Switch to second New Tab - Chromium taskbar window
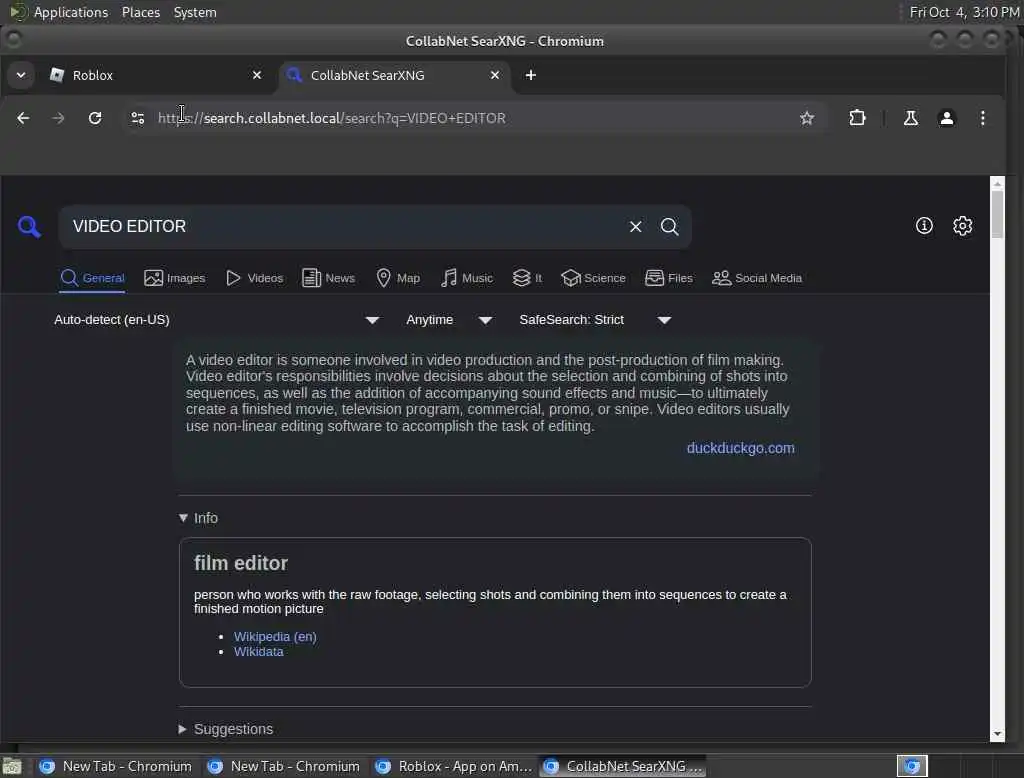Viewport: 1024px width, 778px height. 283,766
